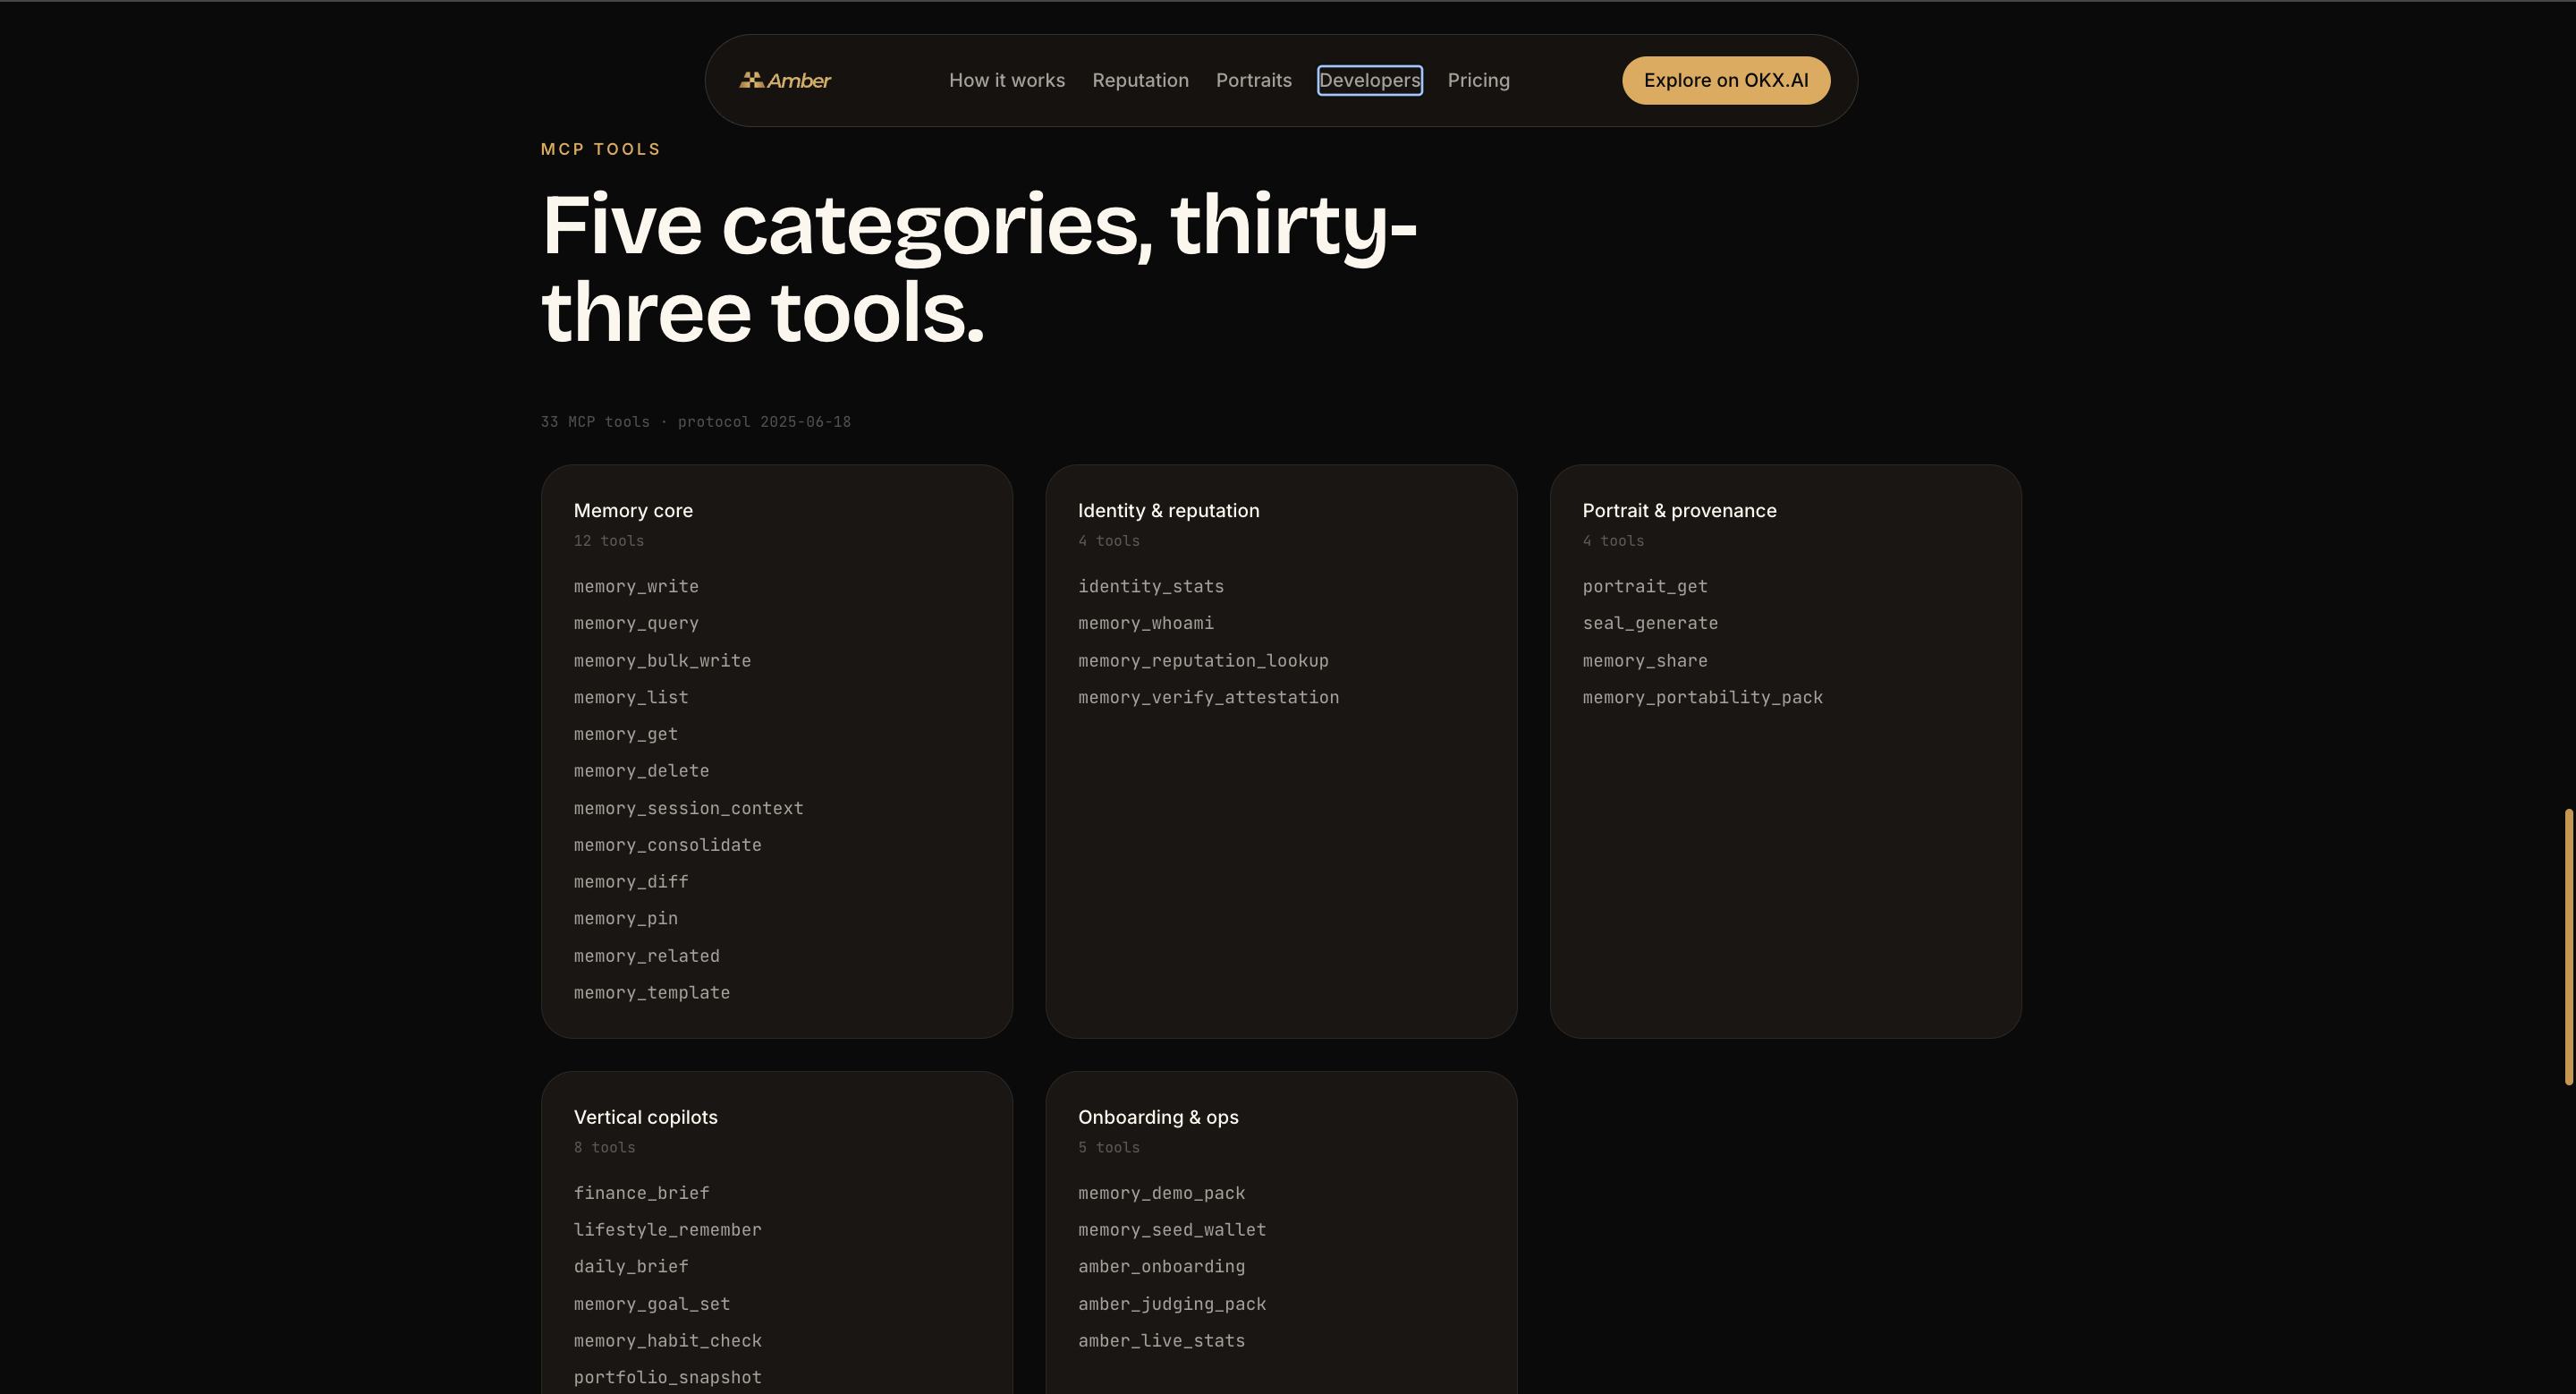Viewport: 2576px width, 1394px height.
Task: Click memory_reputation_lookup entry
Action: (x=1203, y=661)
